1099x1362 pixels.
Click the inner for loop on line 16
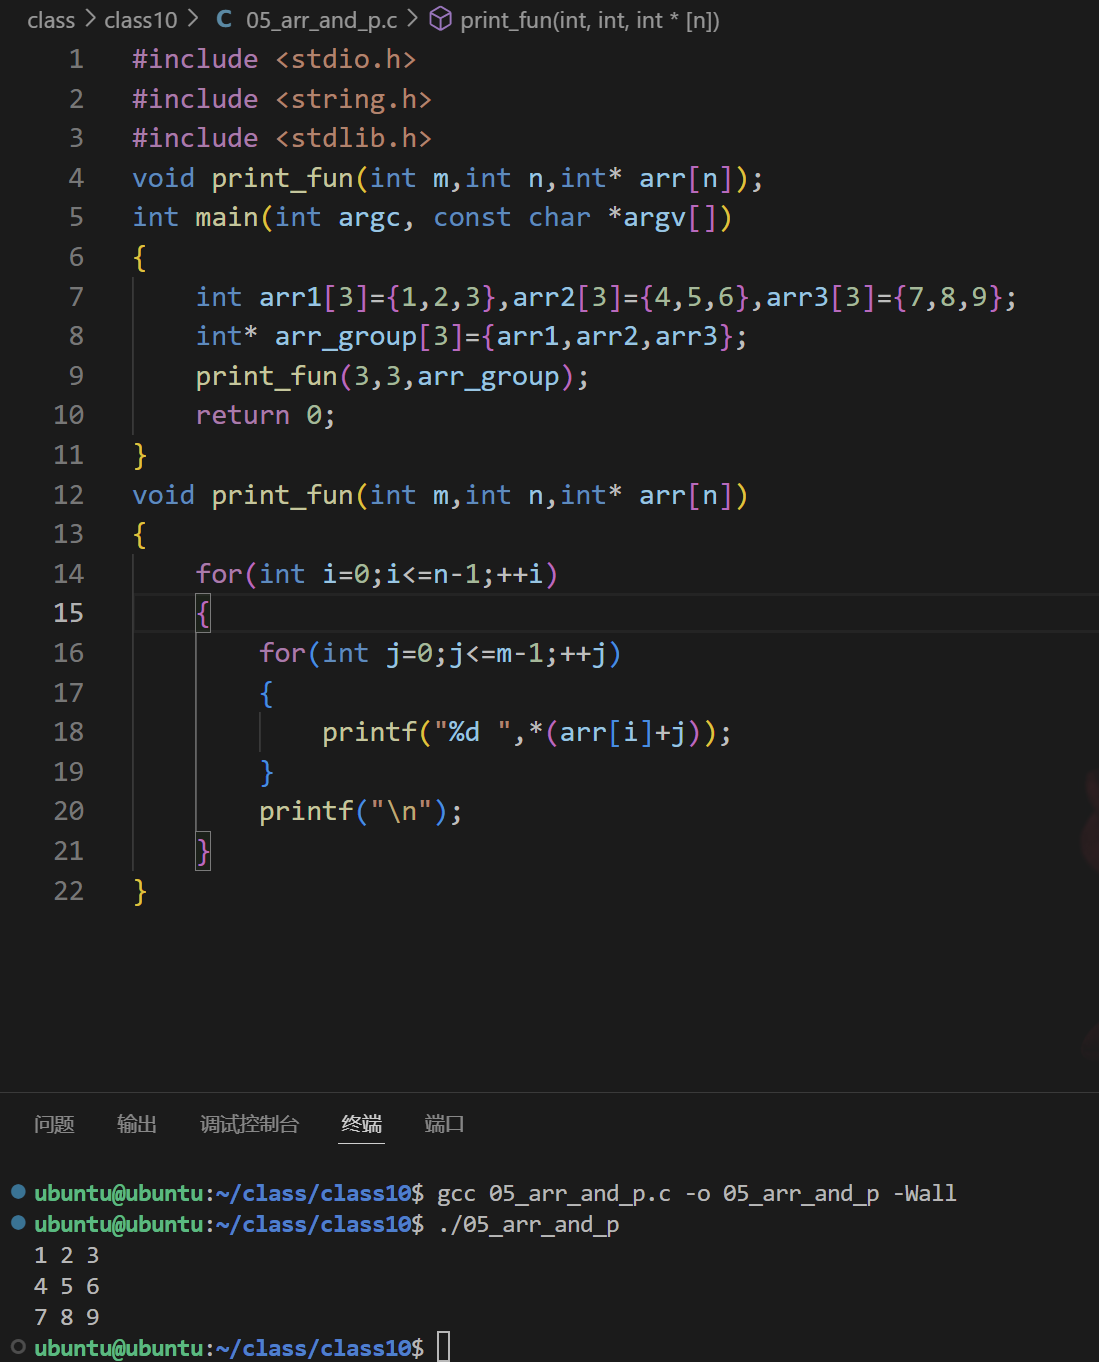[x=440, y=653]
